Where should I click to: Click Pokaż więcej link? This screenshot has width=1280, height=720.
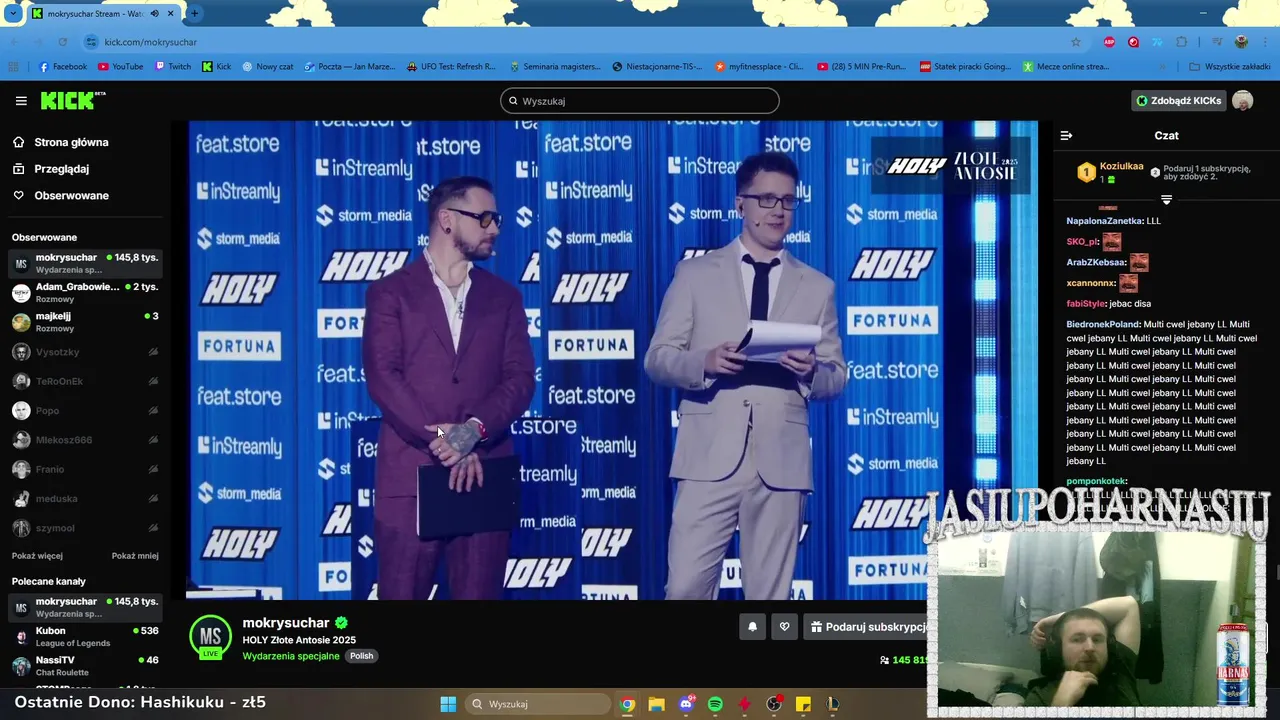37,556
